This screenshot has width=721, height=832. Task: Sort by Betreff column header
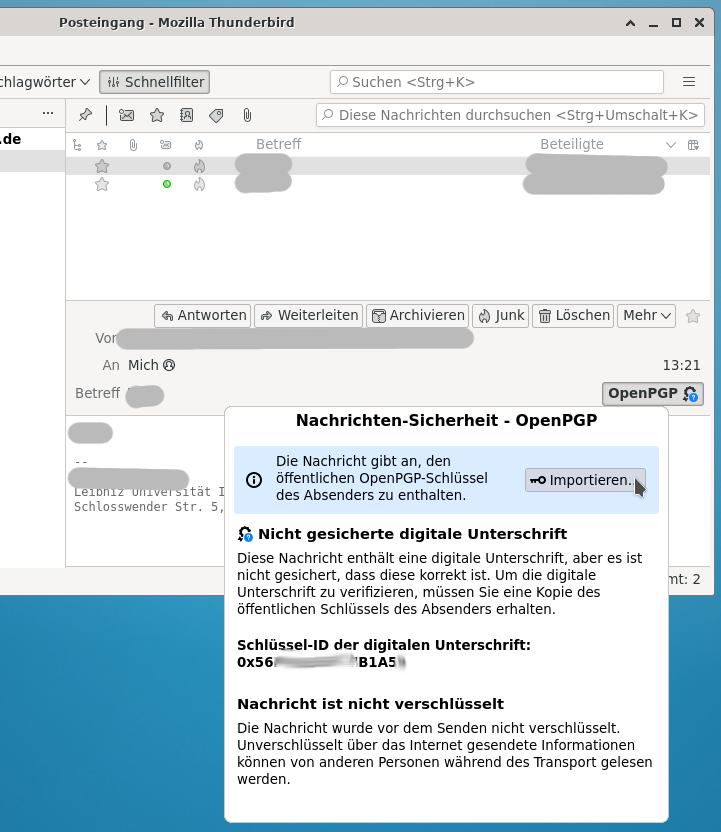278,144
